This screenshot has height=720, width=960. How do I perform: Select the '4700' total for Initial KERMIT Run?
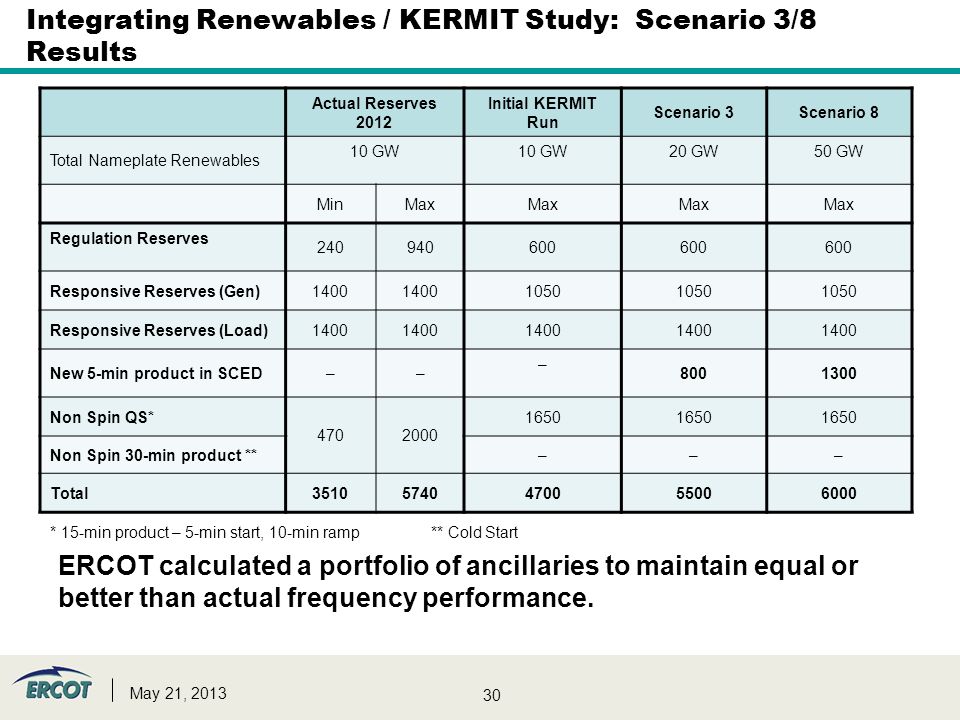(x=543, y=493)
